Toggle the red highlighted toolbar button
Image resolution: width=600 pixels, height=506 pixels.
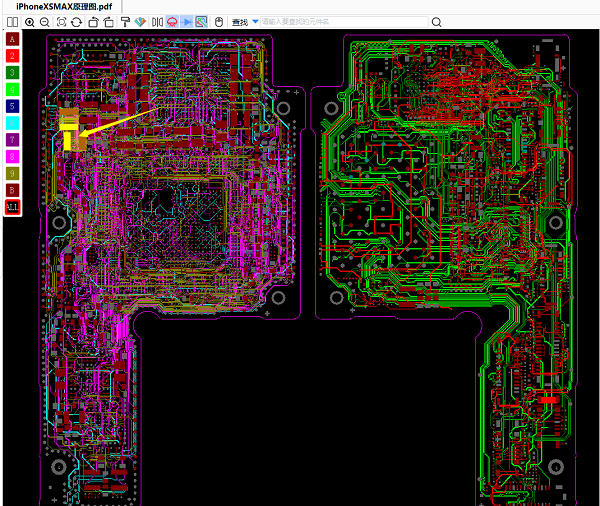coord(171,21)
